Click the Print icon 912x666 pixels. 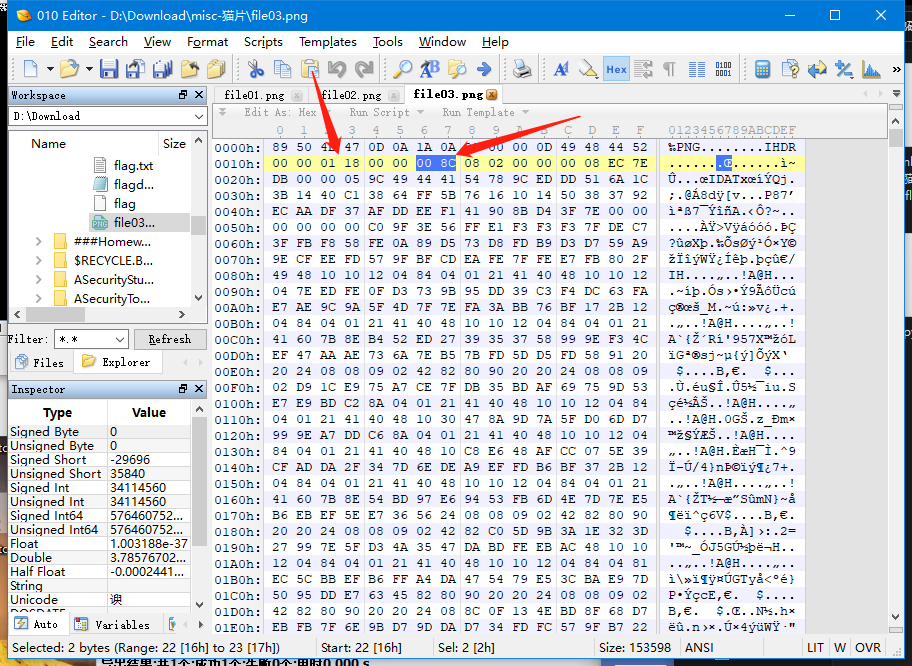(x=522, y=69)
